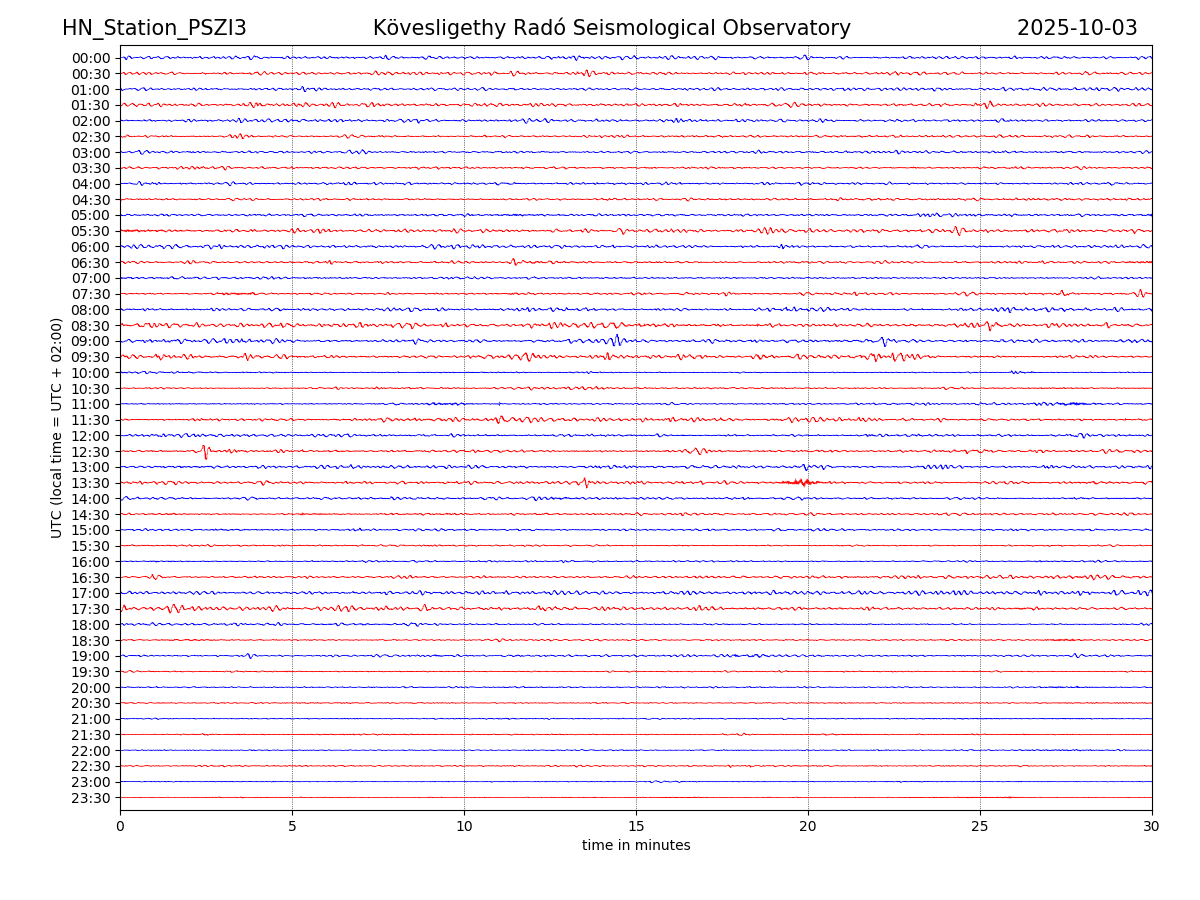Click the 17:30 row time label
Screen dimensions: 1200x900
point(91,609)
